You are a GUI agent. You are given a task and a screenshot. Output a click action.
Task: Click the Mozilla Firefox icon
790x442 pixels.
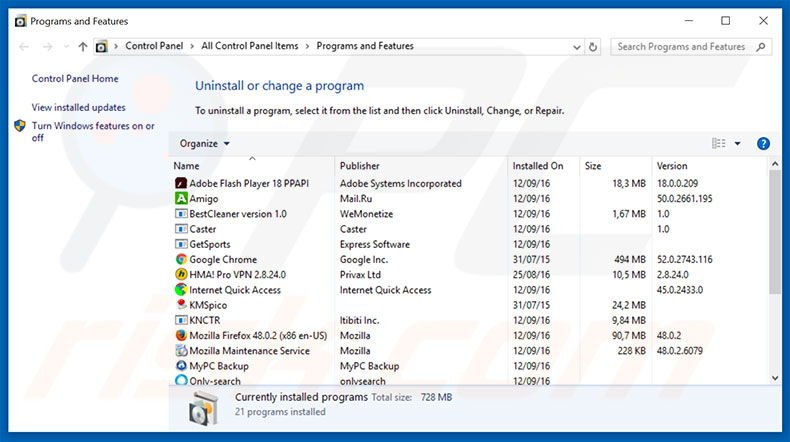(x=181, y=335)
